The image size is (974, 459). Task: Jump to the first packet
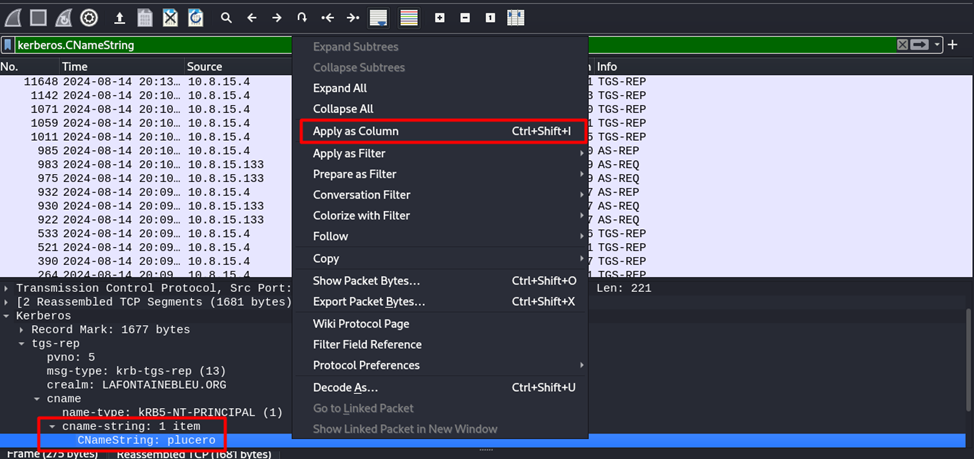tap(327, 19)
